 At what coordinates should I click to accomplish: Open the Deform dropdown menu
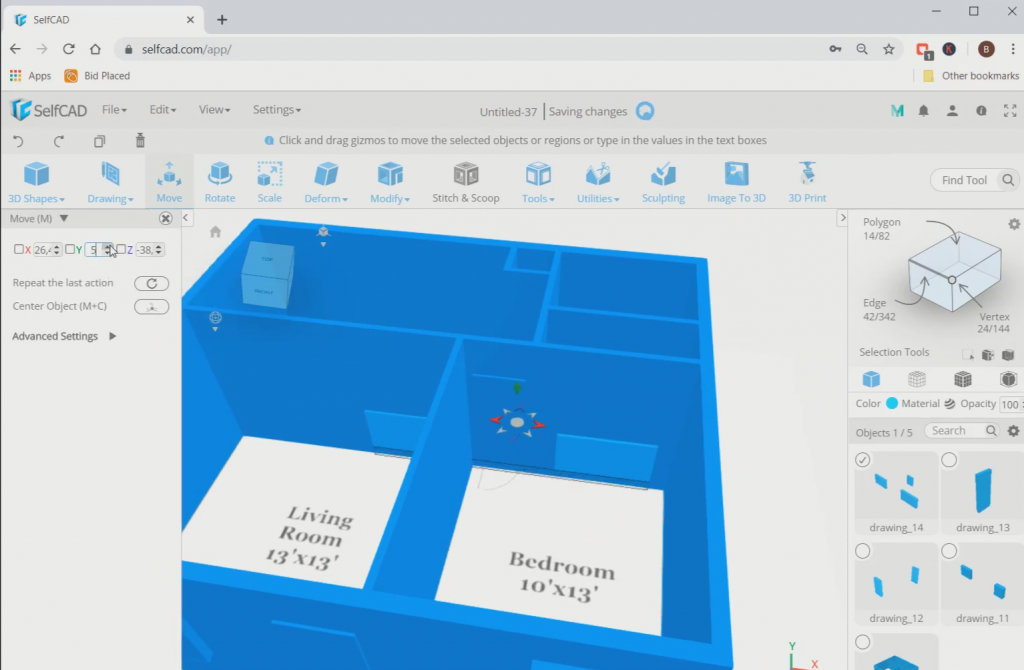coord(325,197)
